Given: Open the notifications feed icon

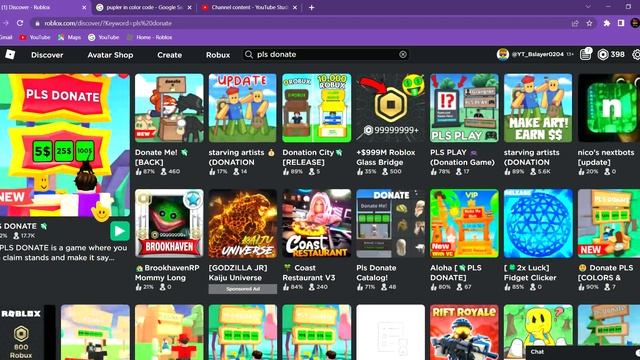Looking at the screenshot, I should click(585, 54).
